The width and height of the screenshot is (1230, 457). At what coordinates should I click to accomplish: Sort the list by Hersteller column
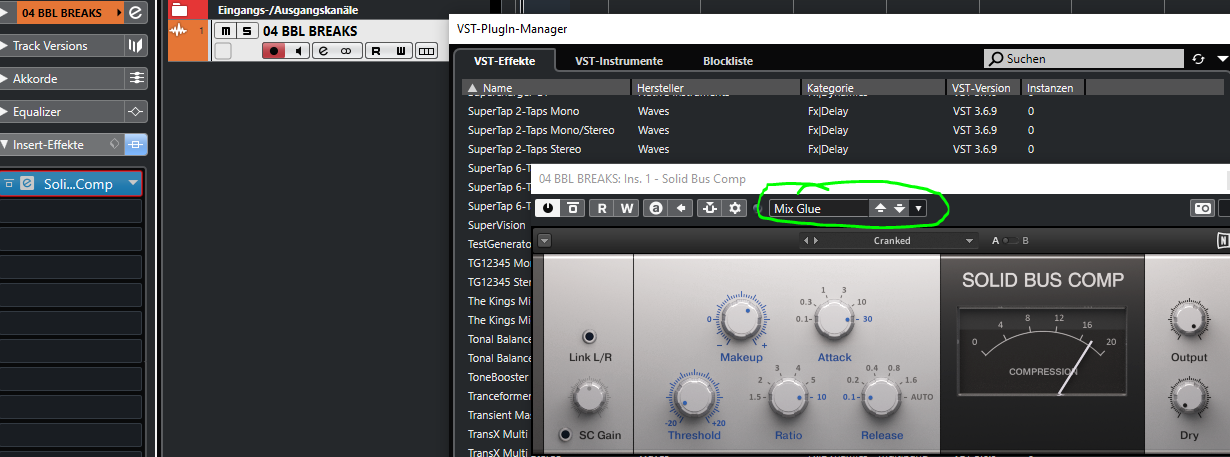click(x=715, y=88)
